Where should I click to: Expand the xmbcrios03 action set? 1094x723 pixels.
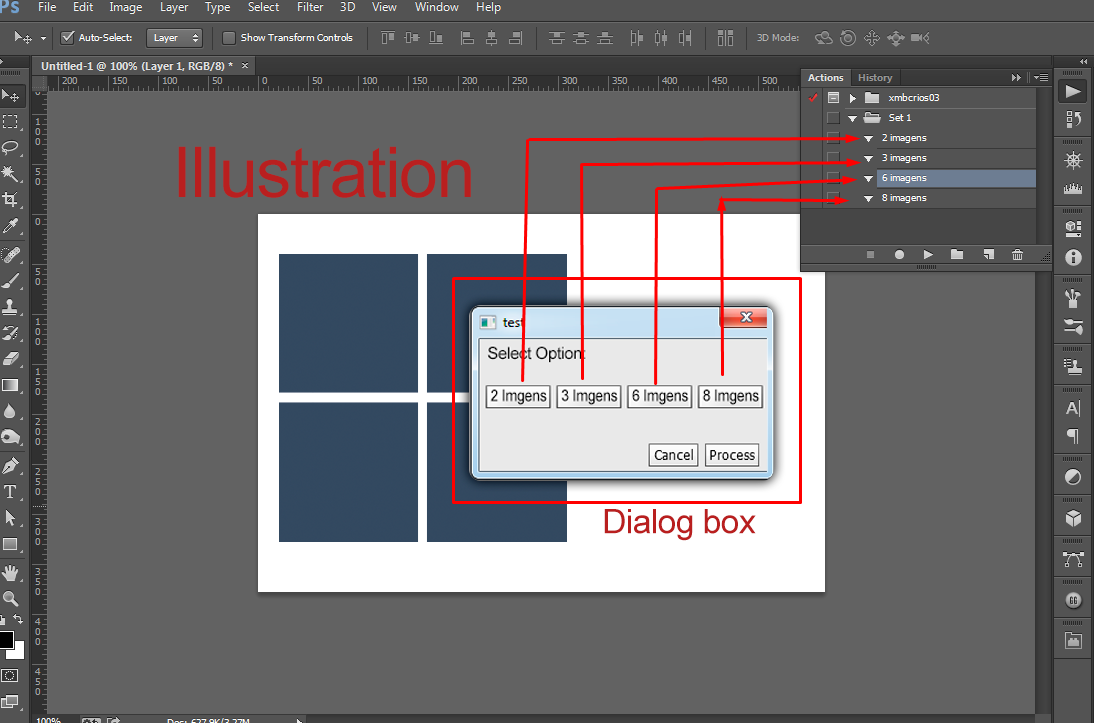[853, 98]
